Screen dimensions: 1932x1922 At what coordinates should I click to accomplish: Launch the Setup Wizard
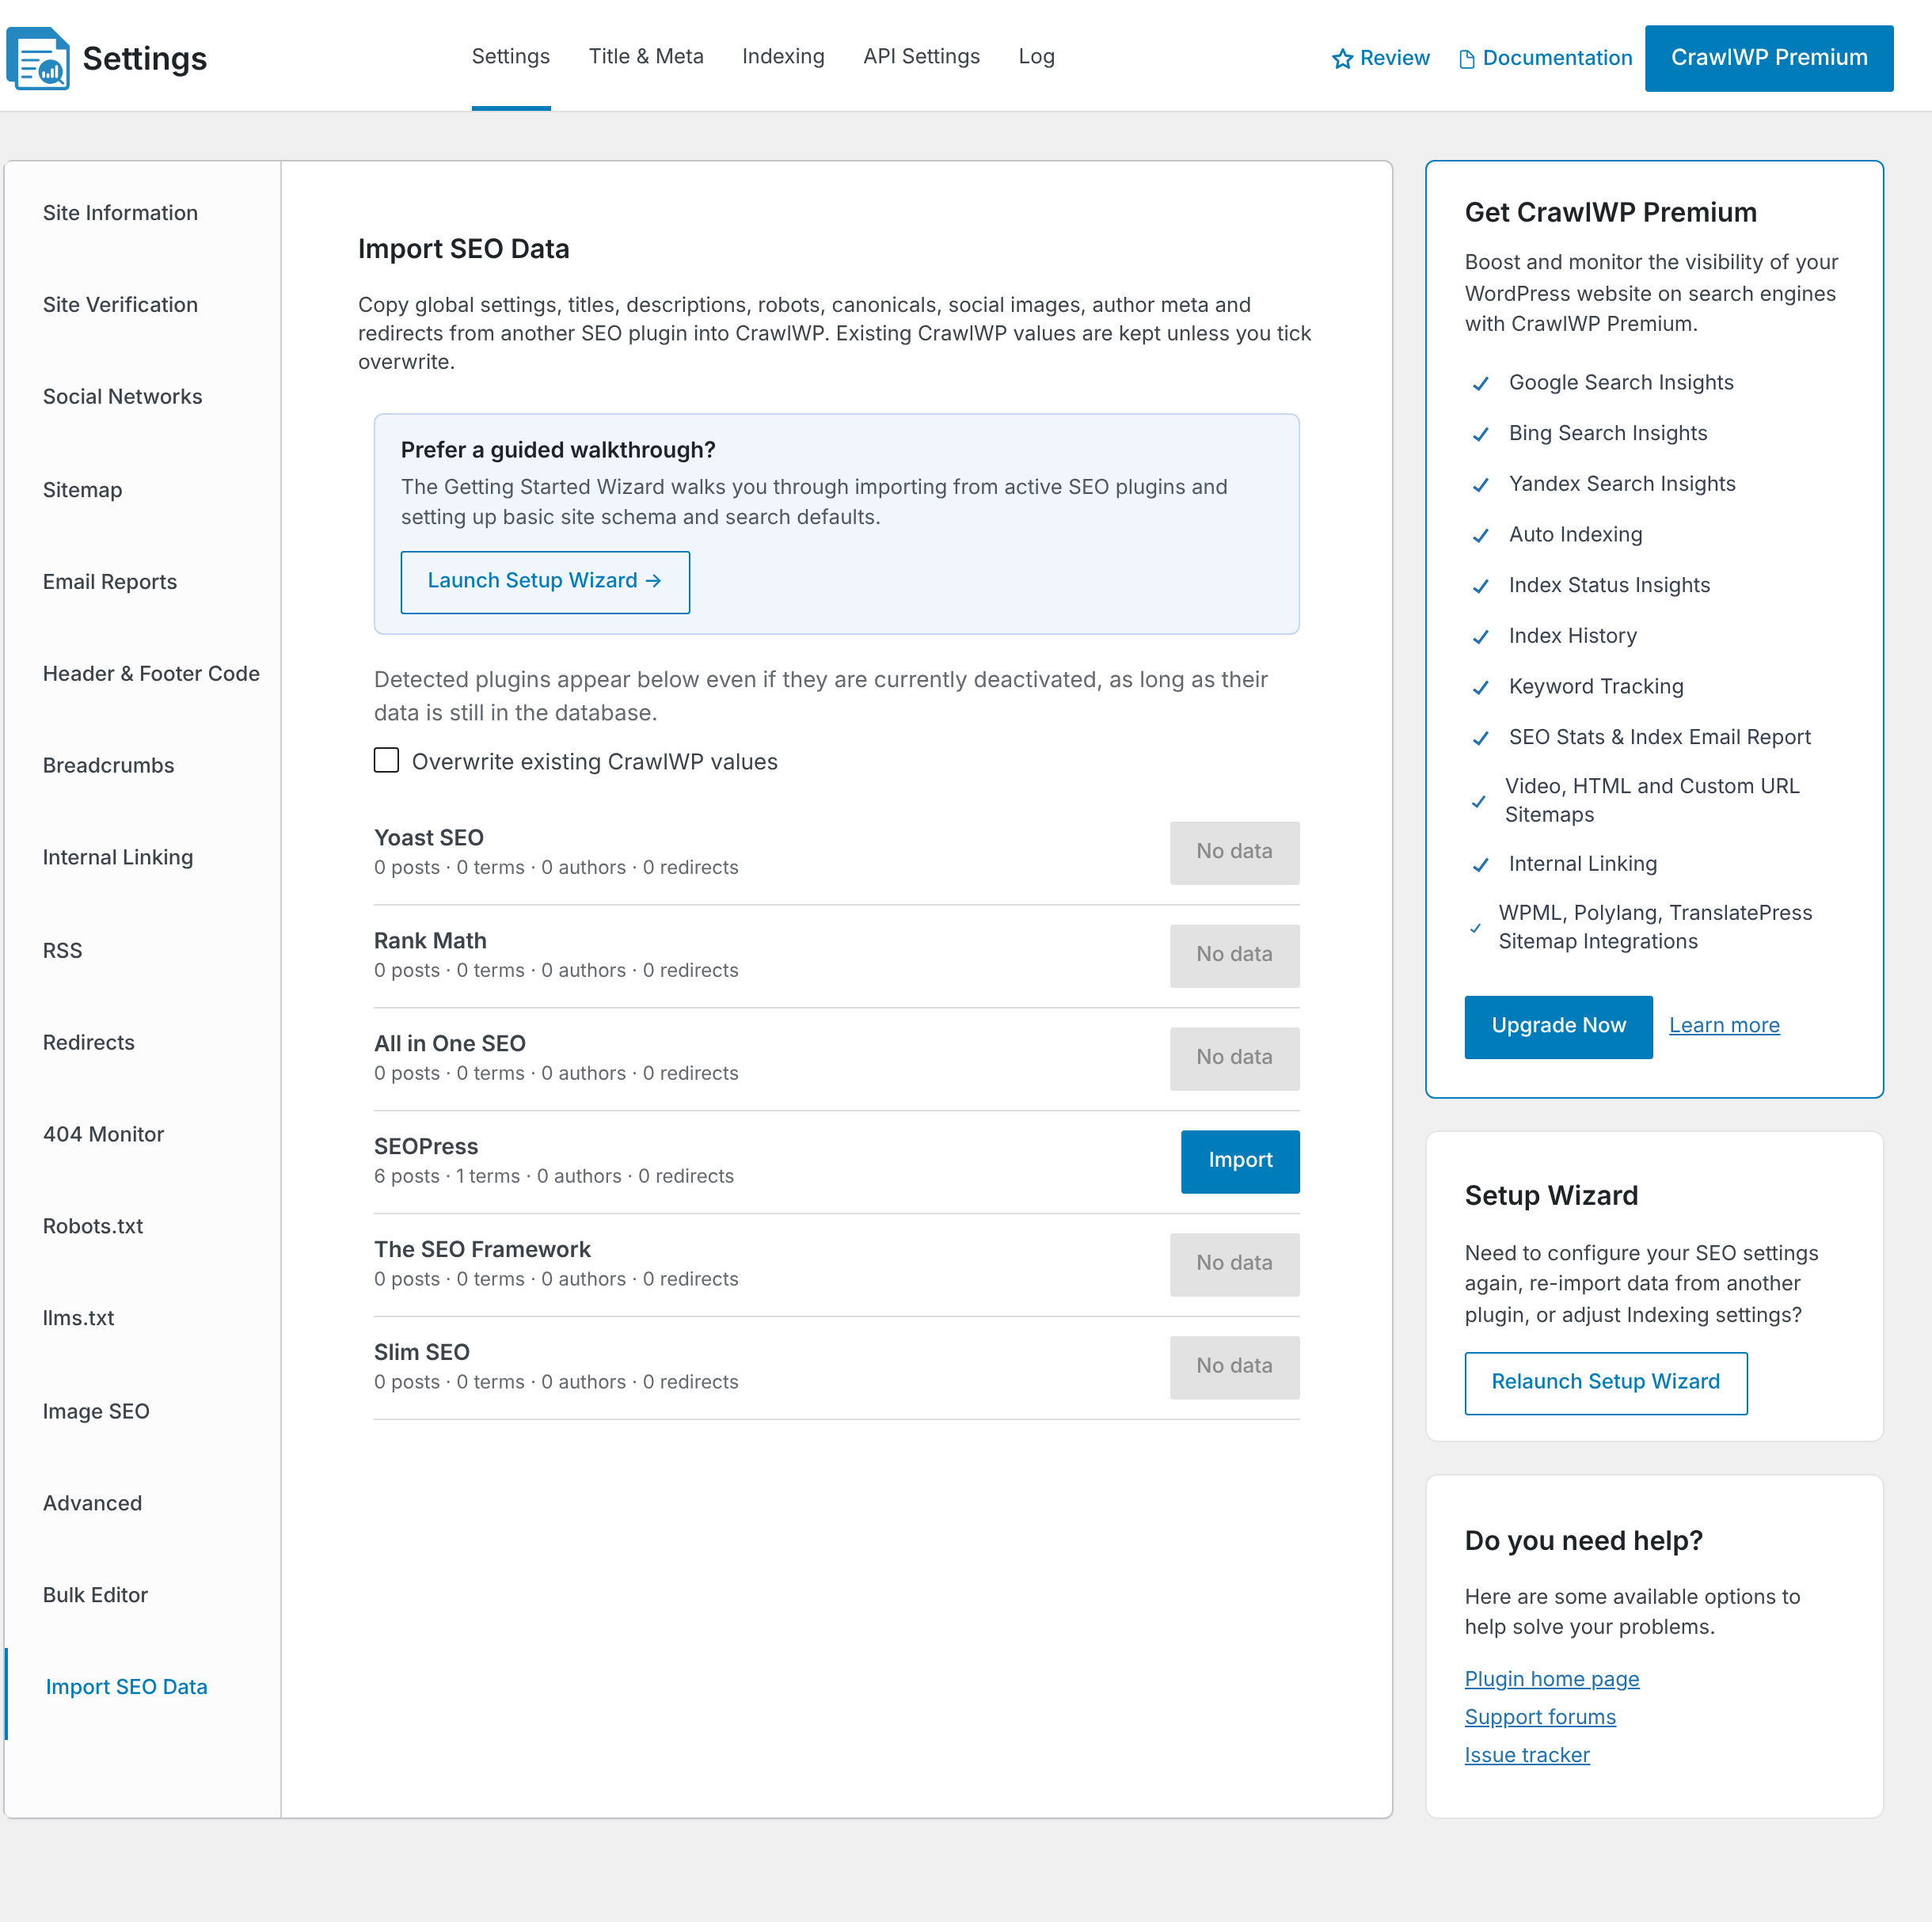(x=545, y=581)
